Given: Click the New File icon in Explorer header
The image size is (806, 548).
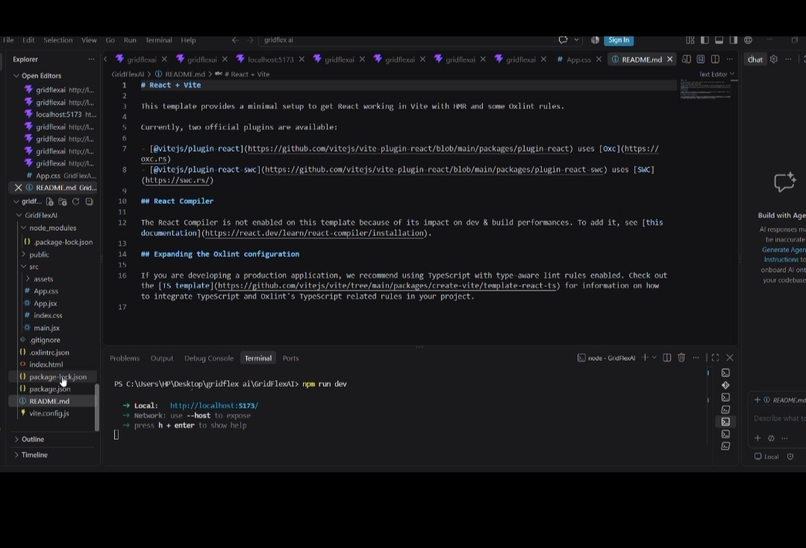Looking at the screenshot, I should click(49, 202).
